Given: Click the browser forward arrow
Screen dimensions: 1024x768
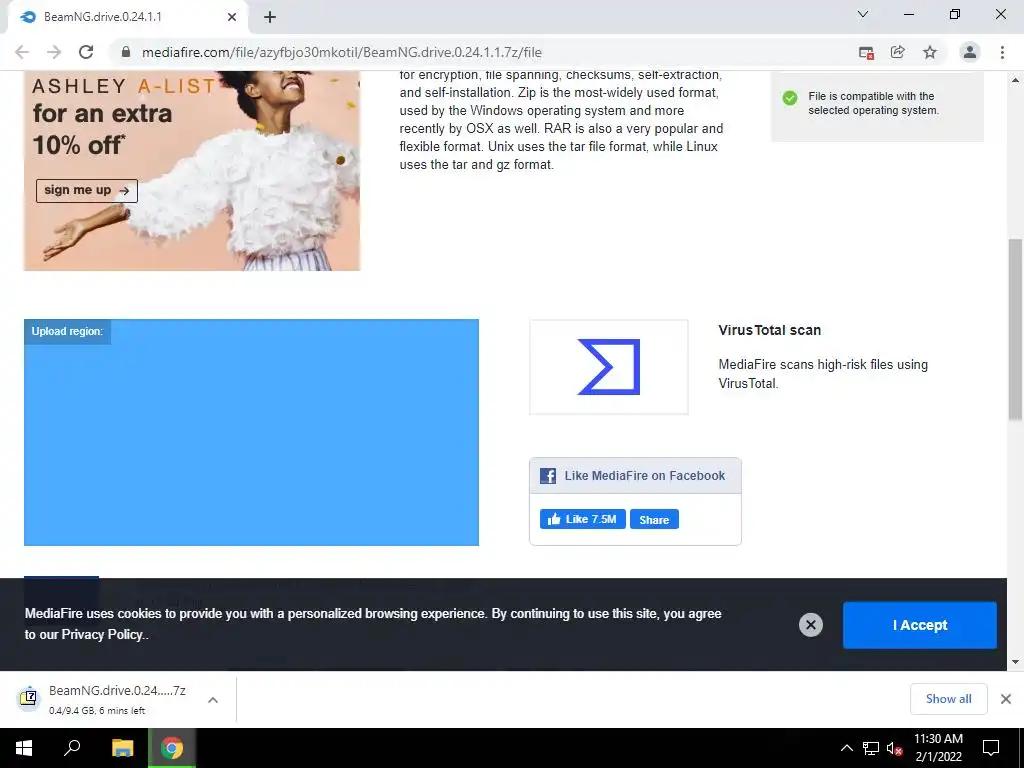Looking at the screenshot, I should 54,52.
